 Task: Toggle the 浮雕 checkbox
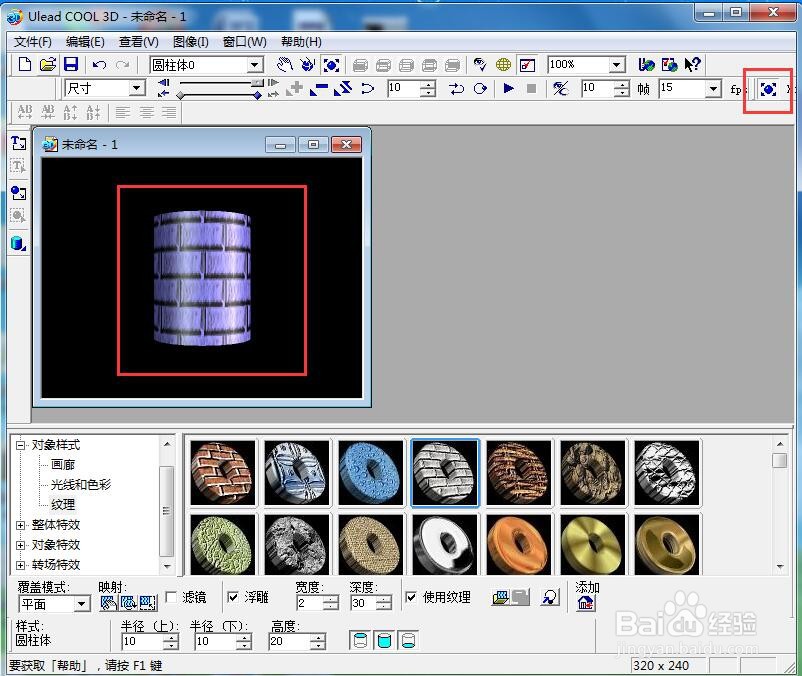coord(233,597)
